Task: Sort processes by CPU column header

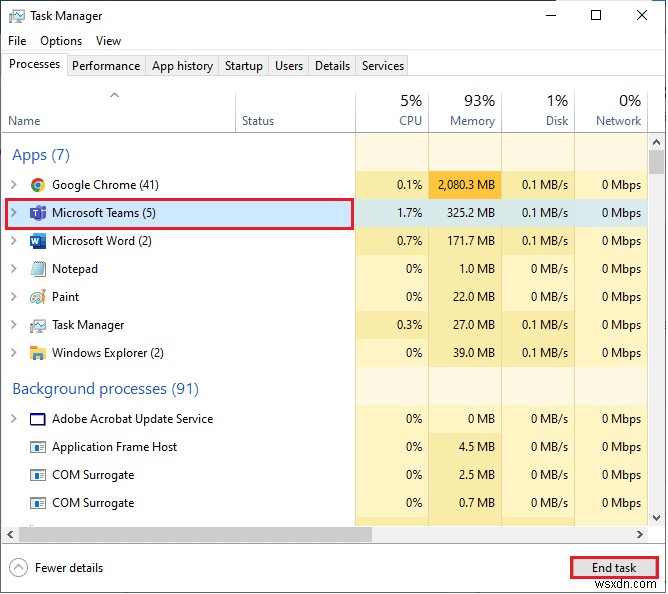Action: point(409,110)
